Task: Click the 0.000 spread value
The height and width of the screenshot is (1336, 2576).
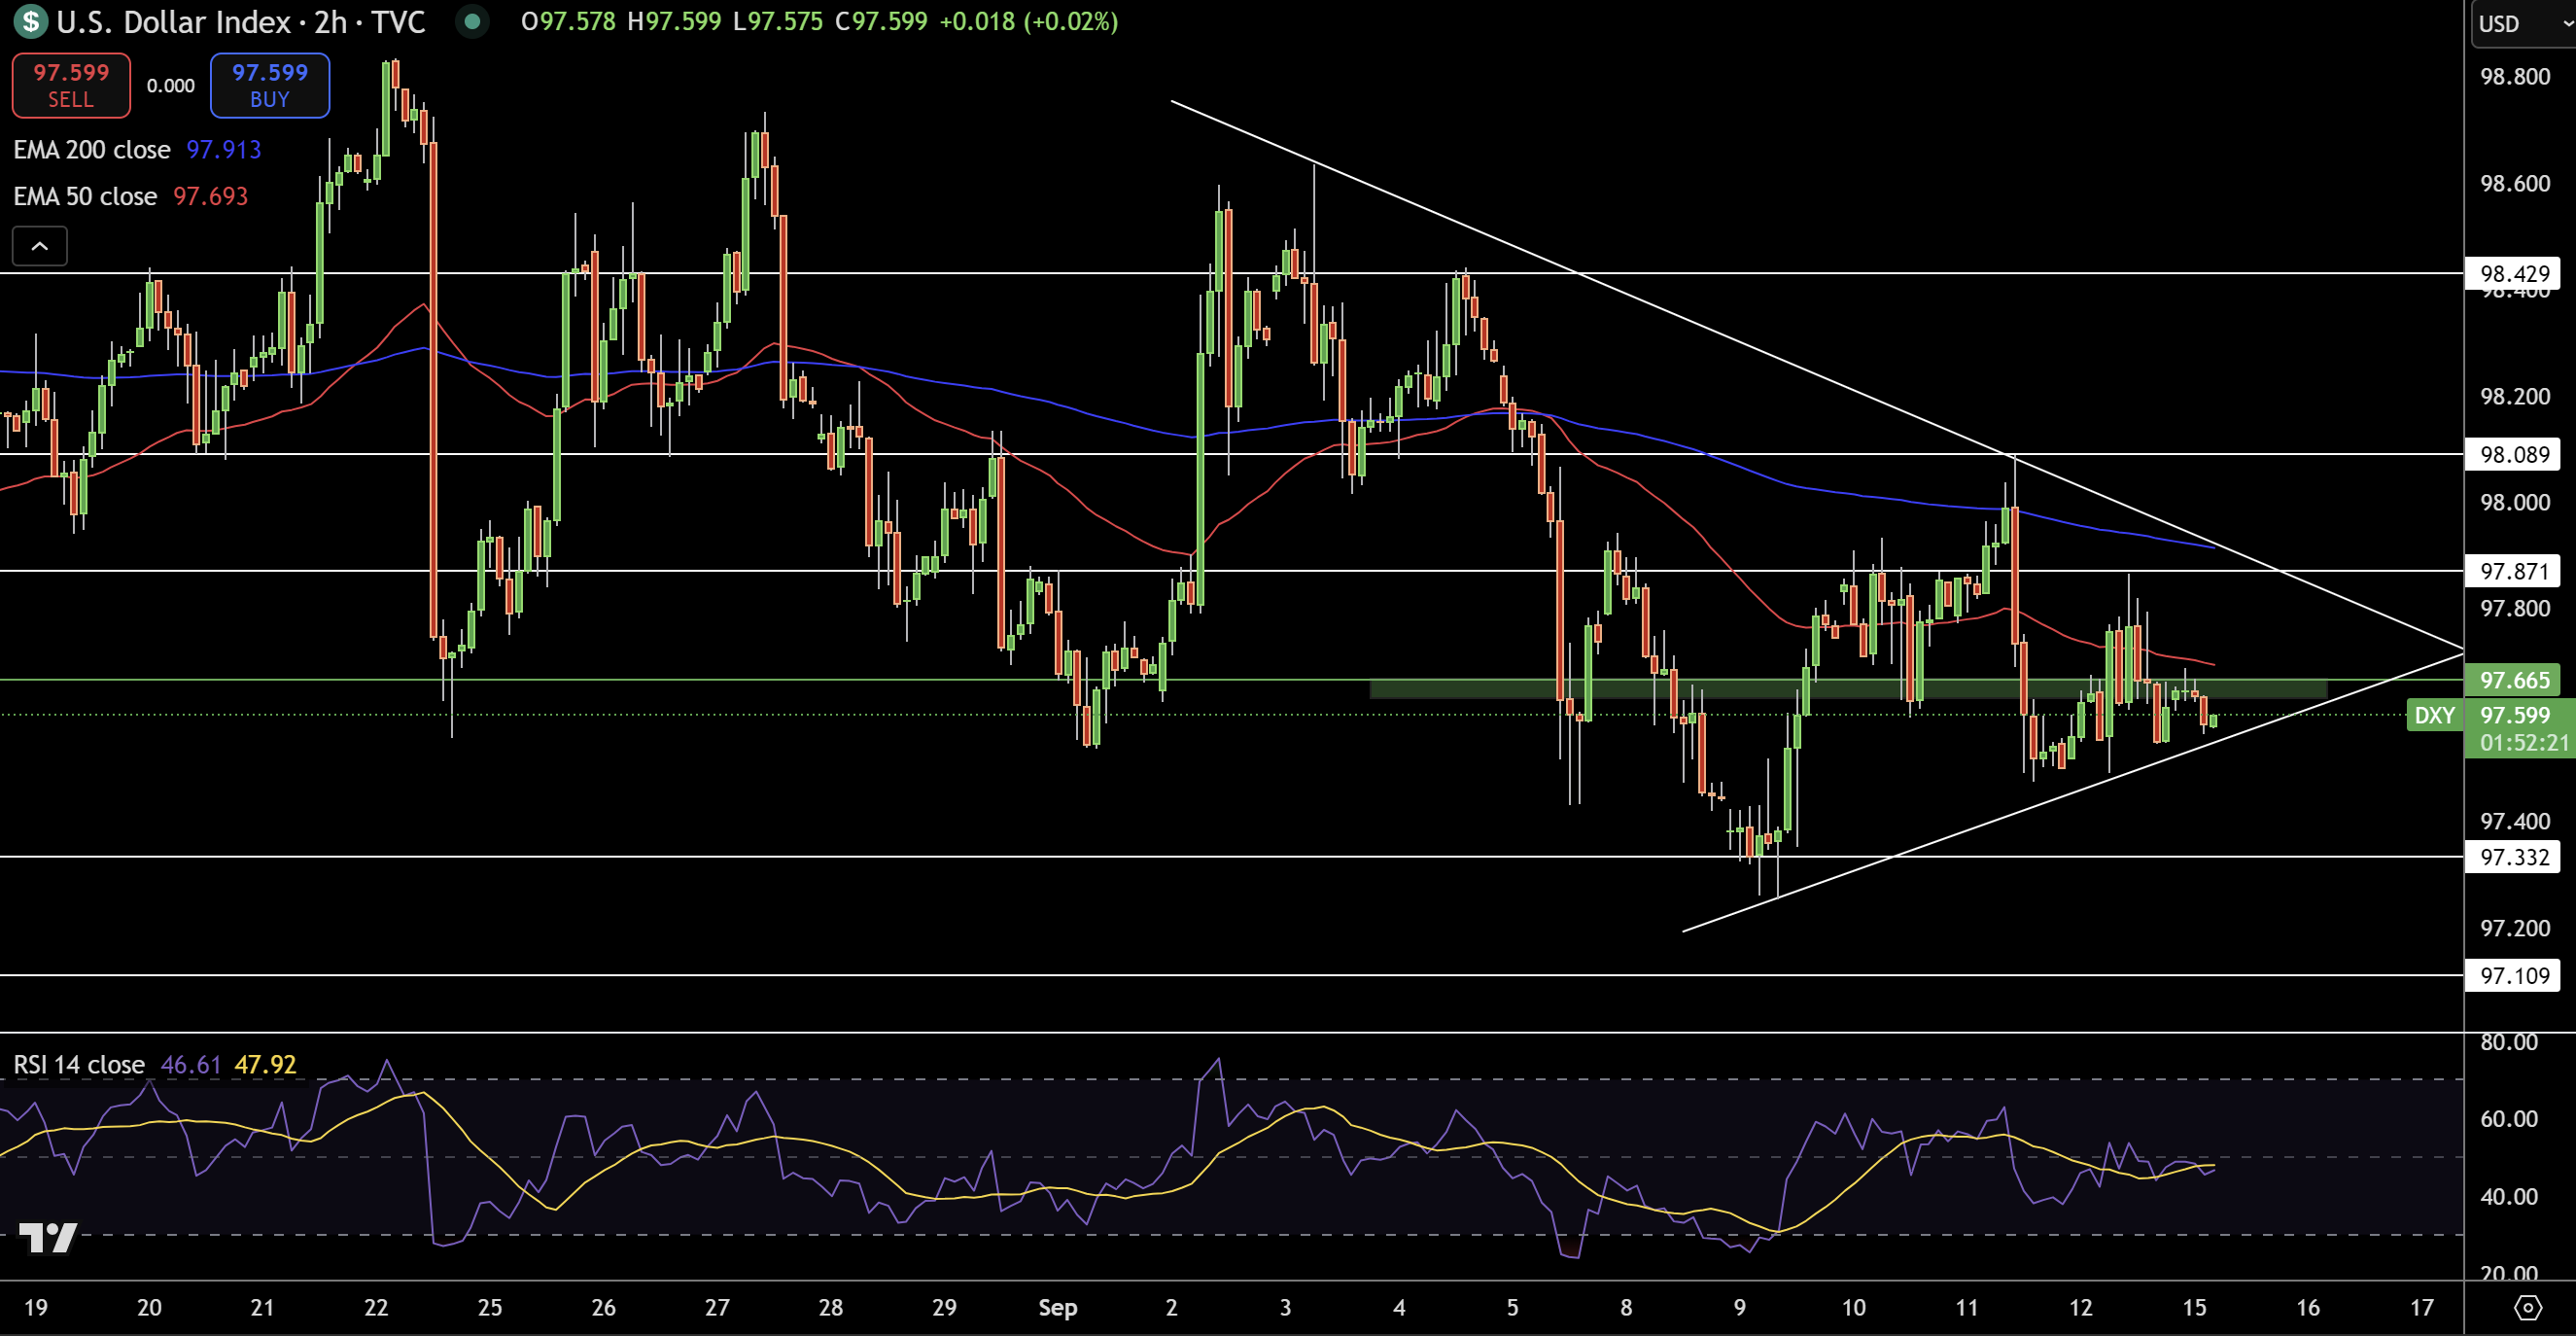Action: pyautogui.click(x=171, y=86)
